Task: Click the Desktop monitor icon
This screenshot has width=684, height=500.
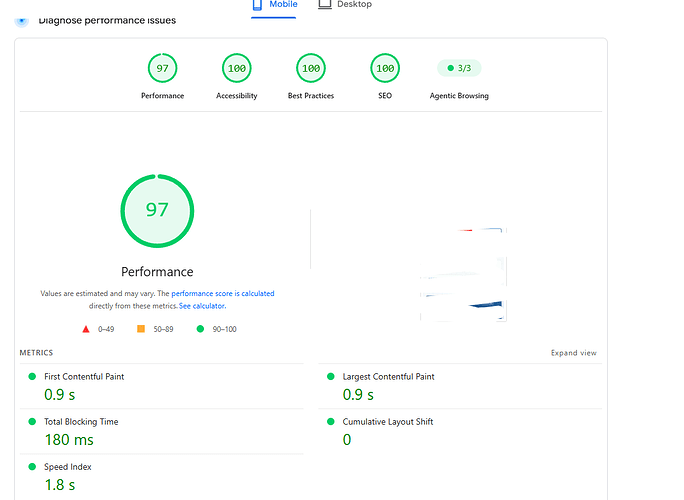Action: pos(325,4)
